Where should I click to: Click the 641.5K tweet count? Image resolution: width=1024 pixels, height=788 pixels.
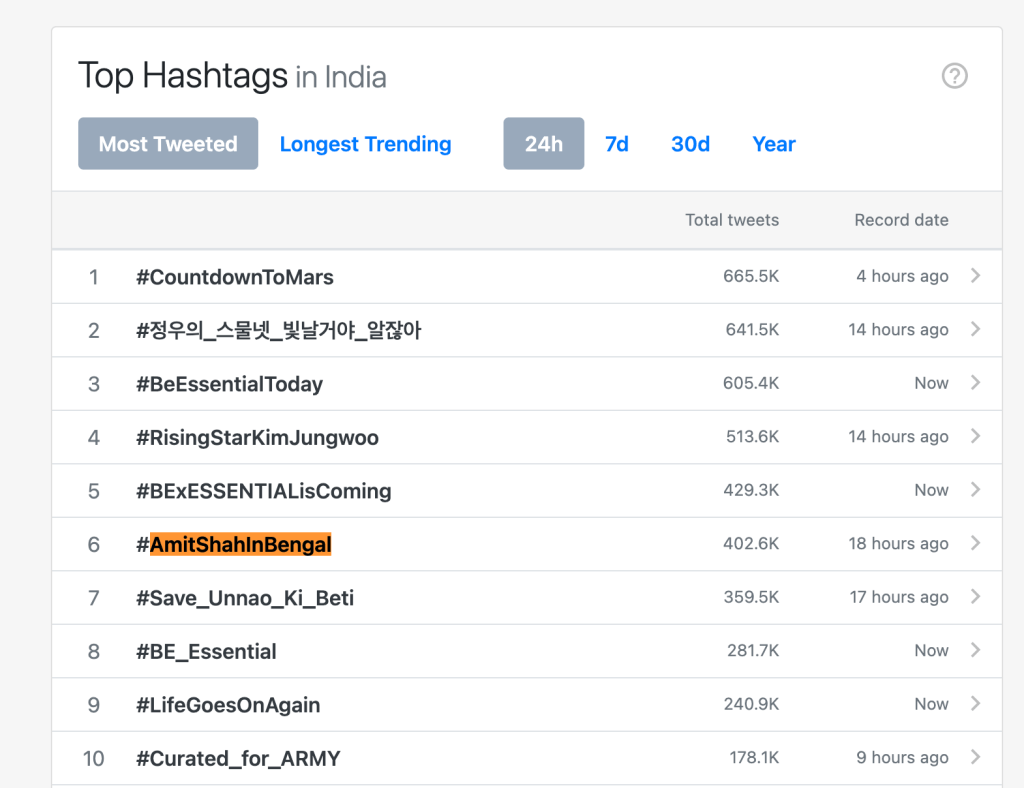(752, 330)
